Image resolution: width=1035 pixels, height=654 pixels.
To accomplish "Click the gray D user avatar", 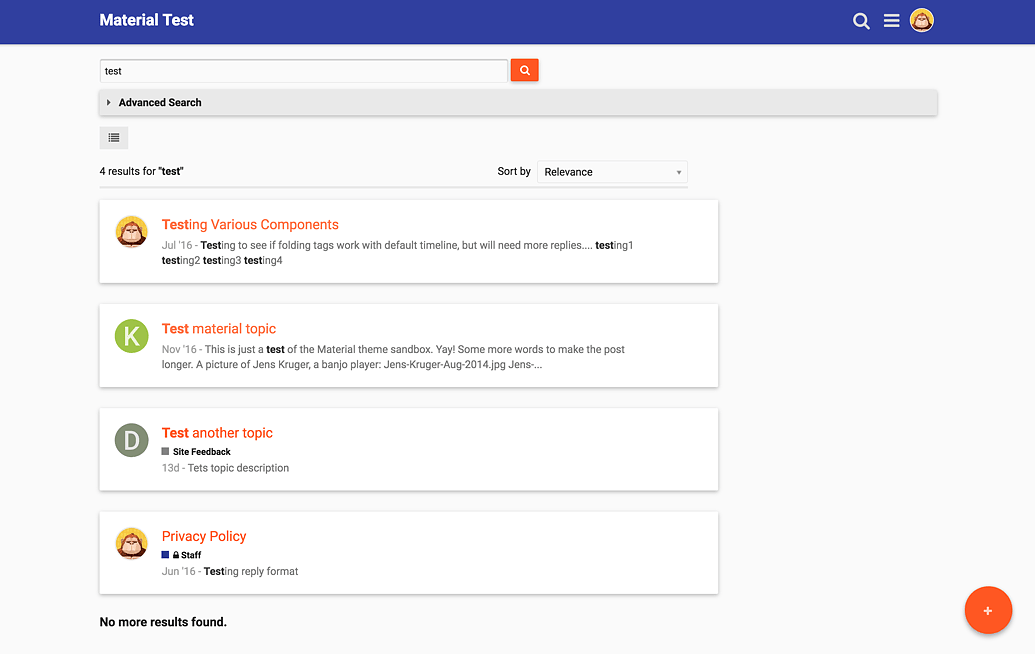I will 132,440.
